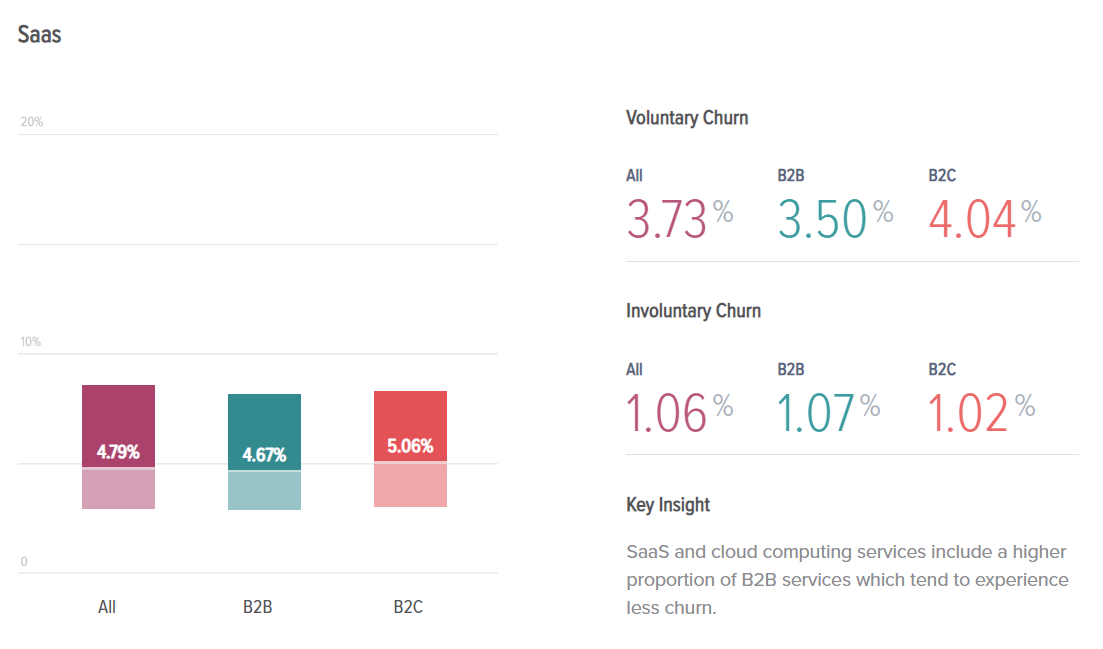The width and height of the screenshot is (1103, 649).
Task: Click the Key Insight heading
Action: (668, 505)
